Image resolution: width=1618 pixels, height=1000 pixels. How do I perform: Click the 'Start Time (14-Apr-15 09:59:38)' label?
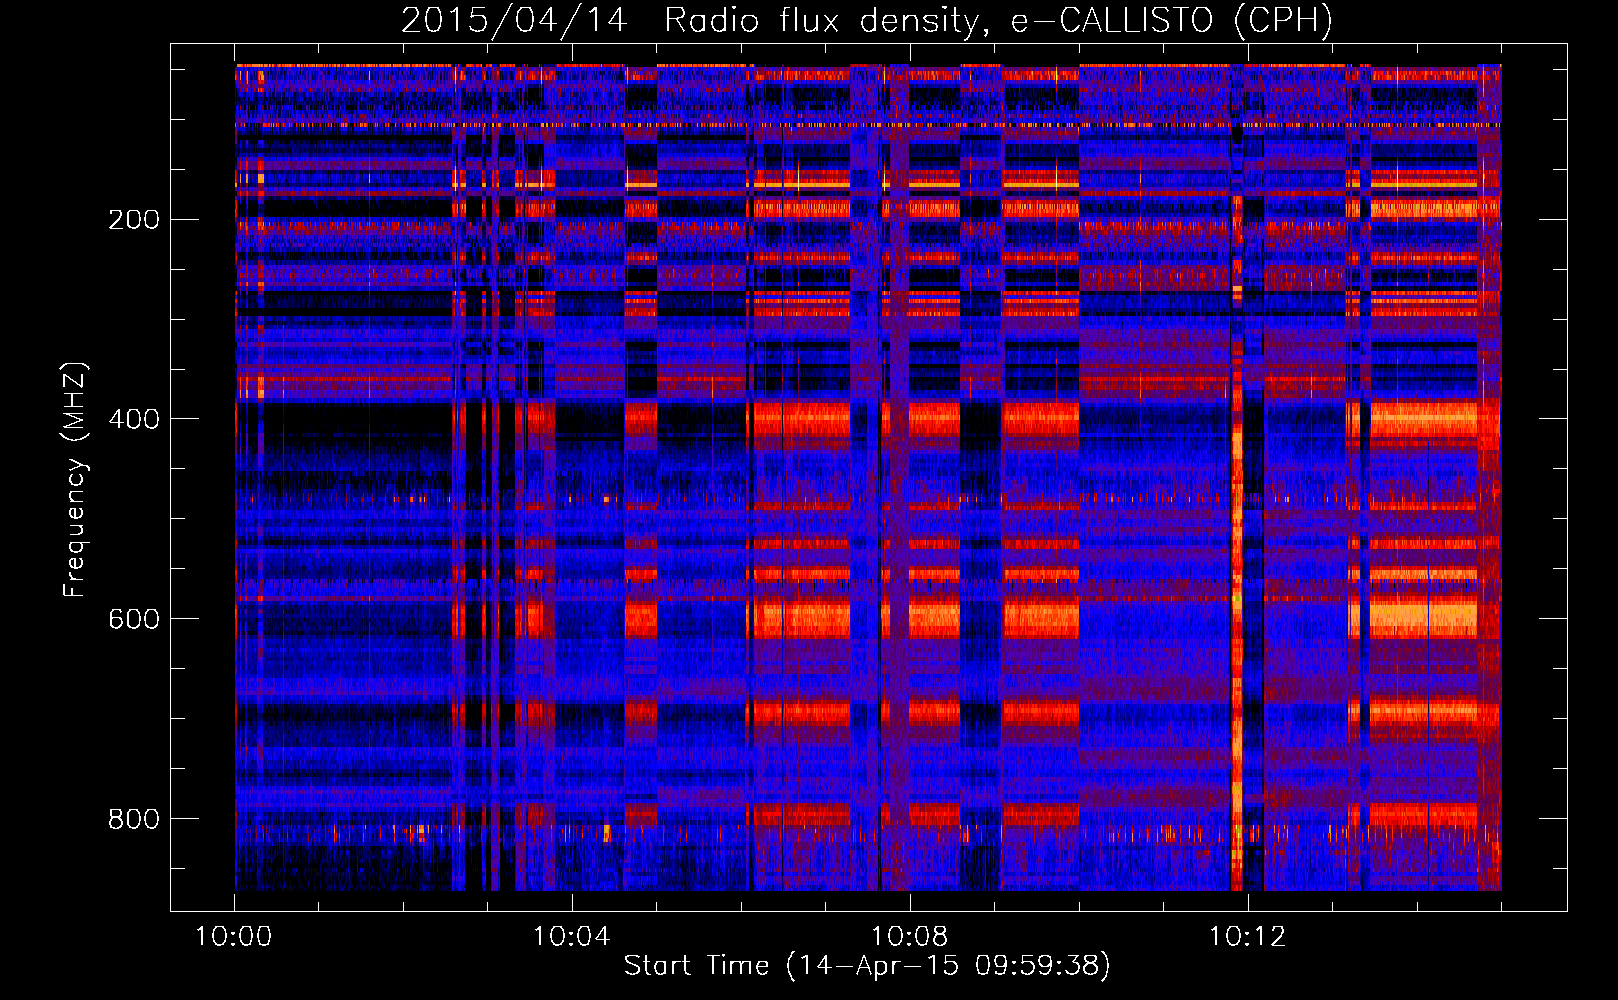[867, 966]
